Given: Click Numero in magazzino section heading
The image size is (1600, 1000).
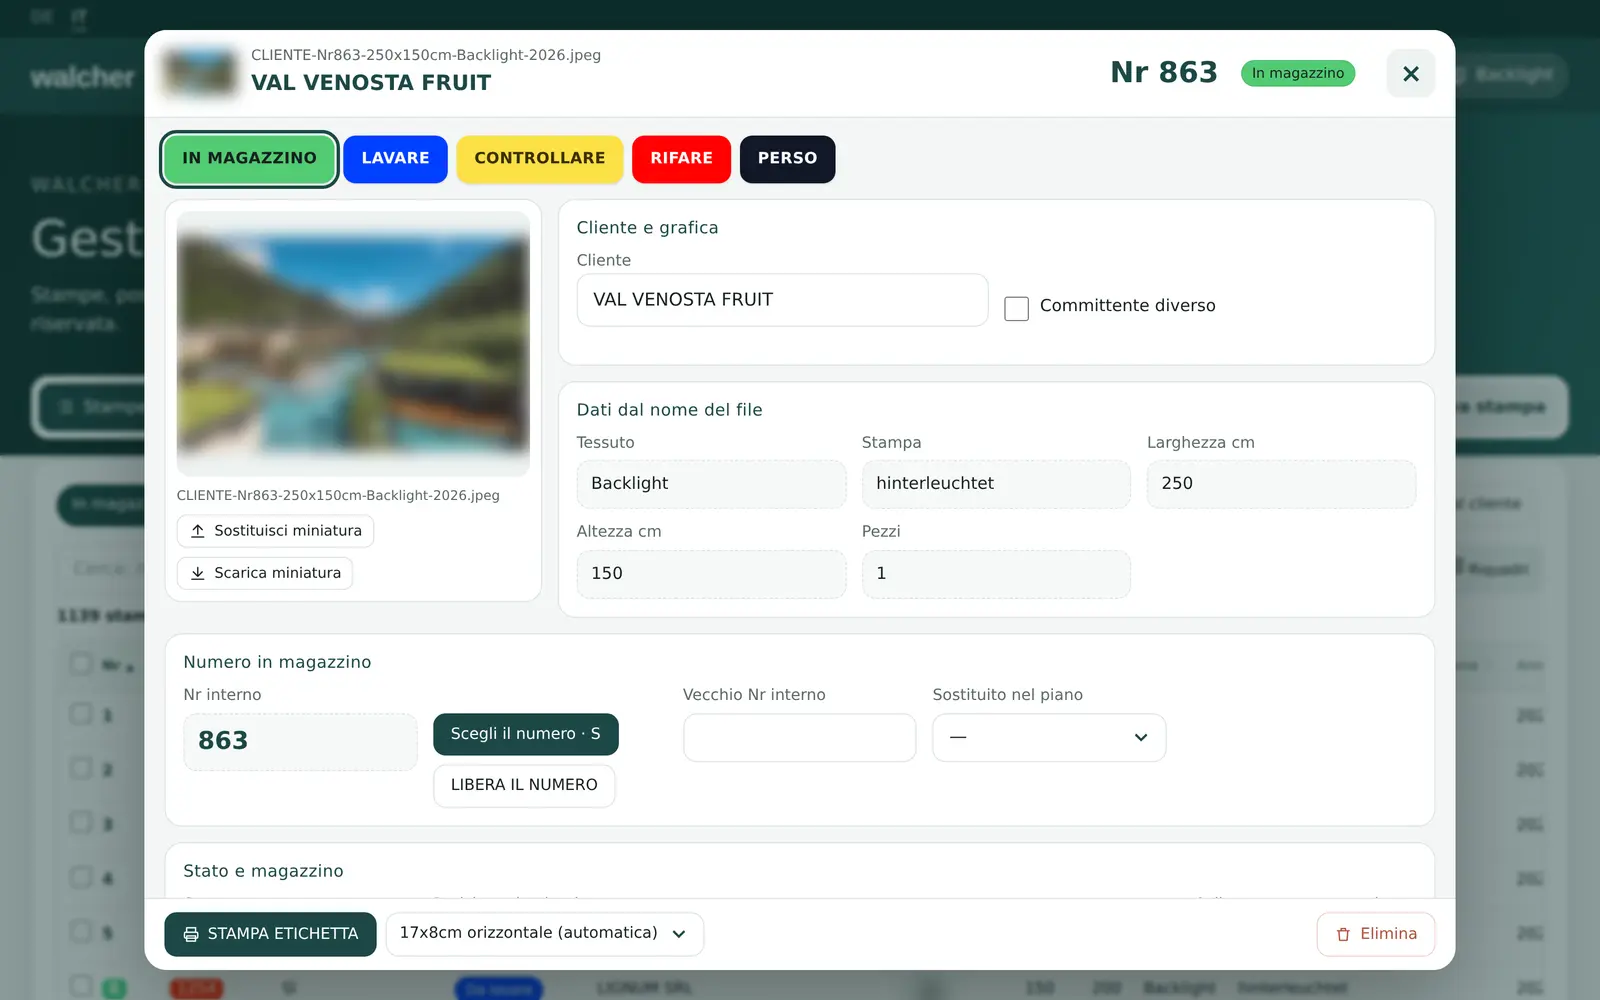Looking at the screenshot, I should pos(277,662).
